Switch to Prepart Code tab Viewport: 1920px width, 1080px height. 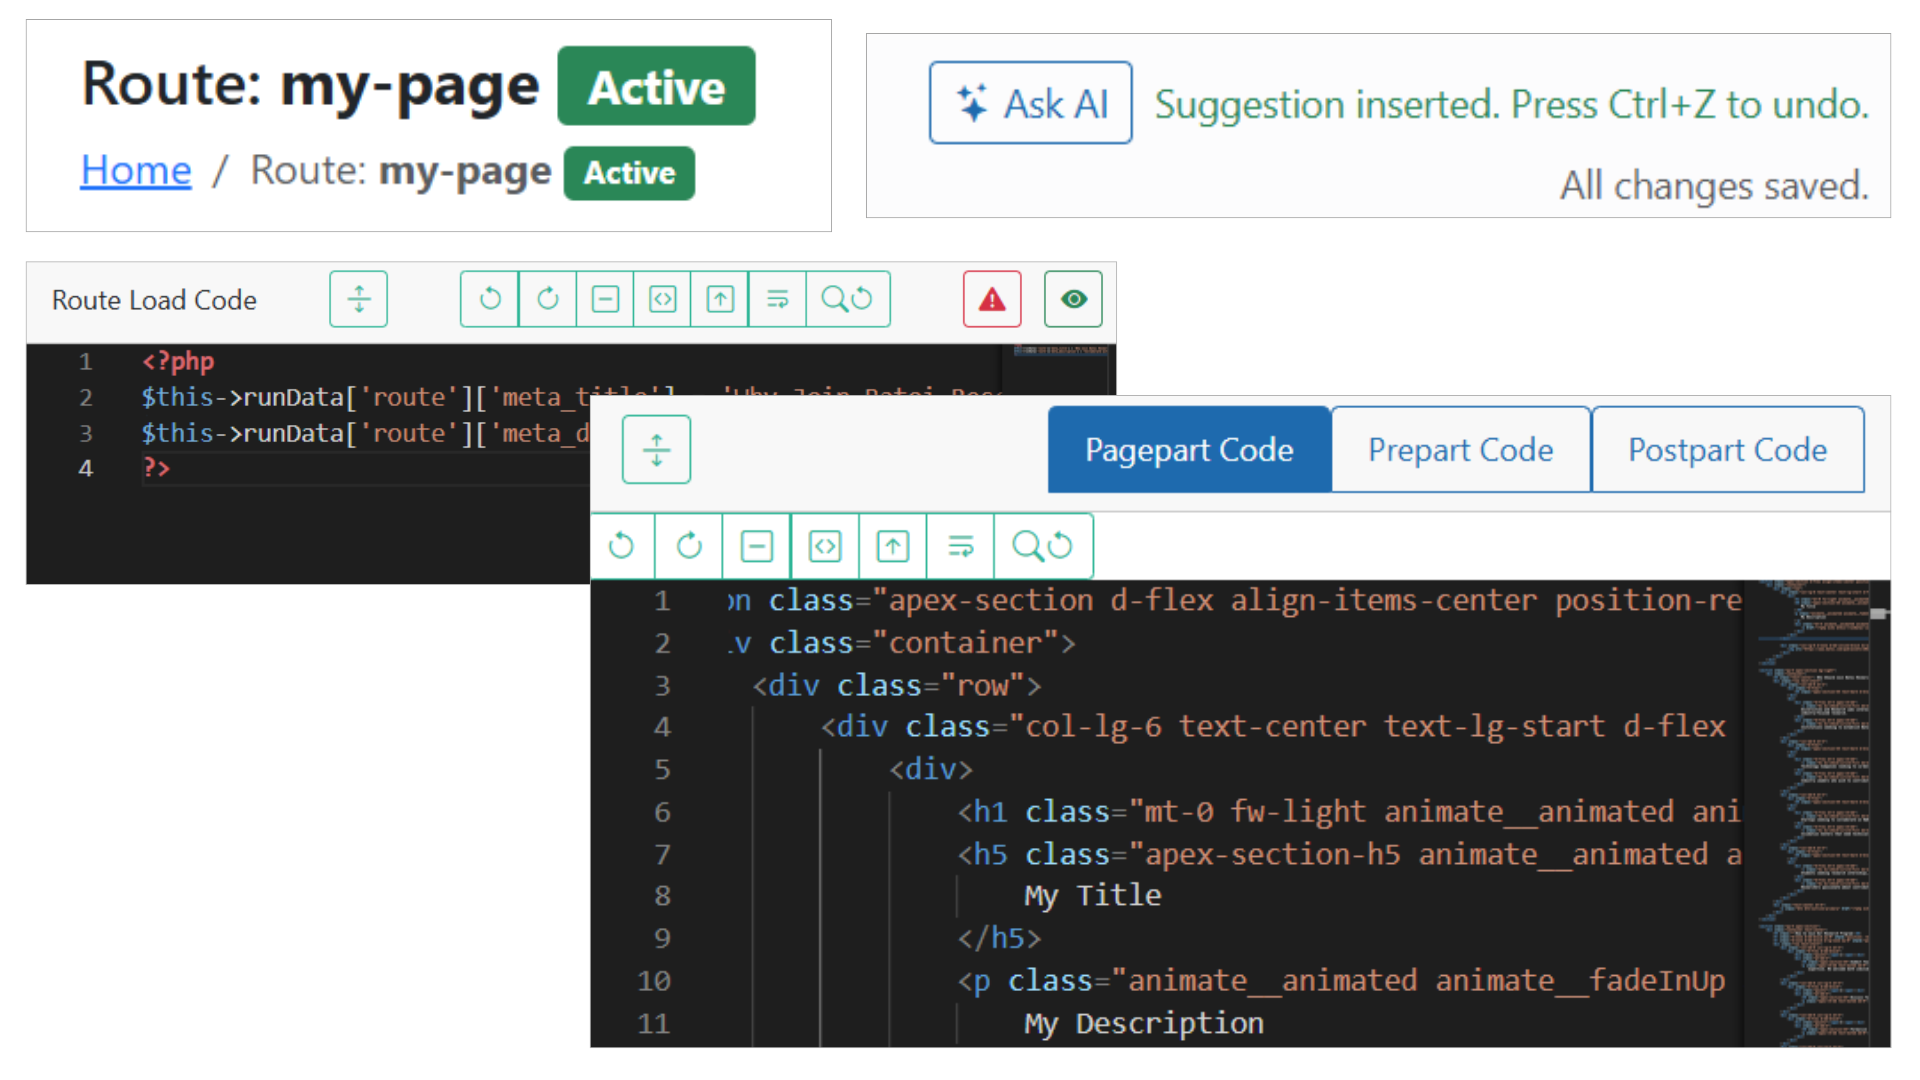(x=1460, y=450)
